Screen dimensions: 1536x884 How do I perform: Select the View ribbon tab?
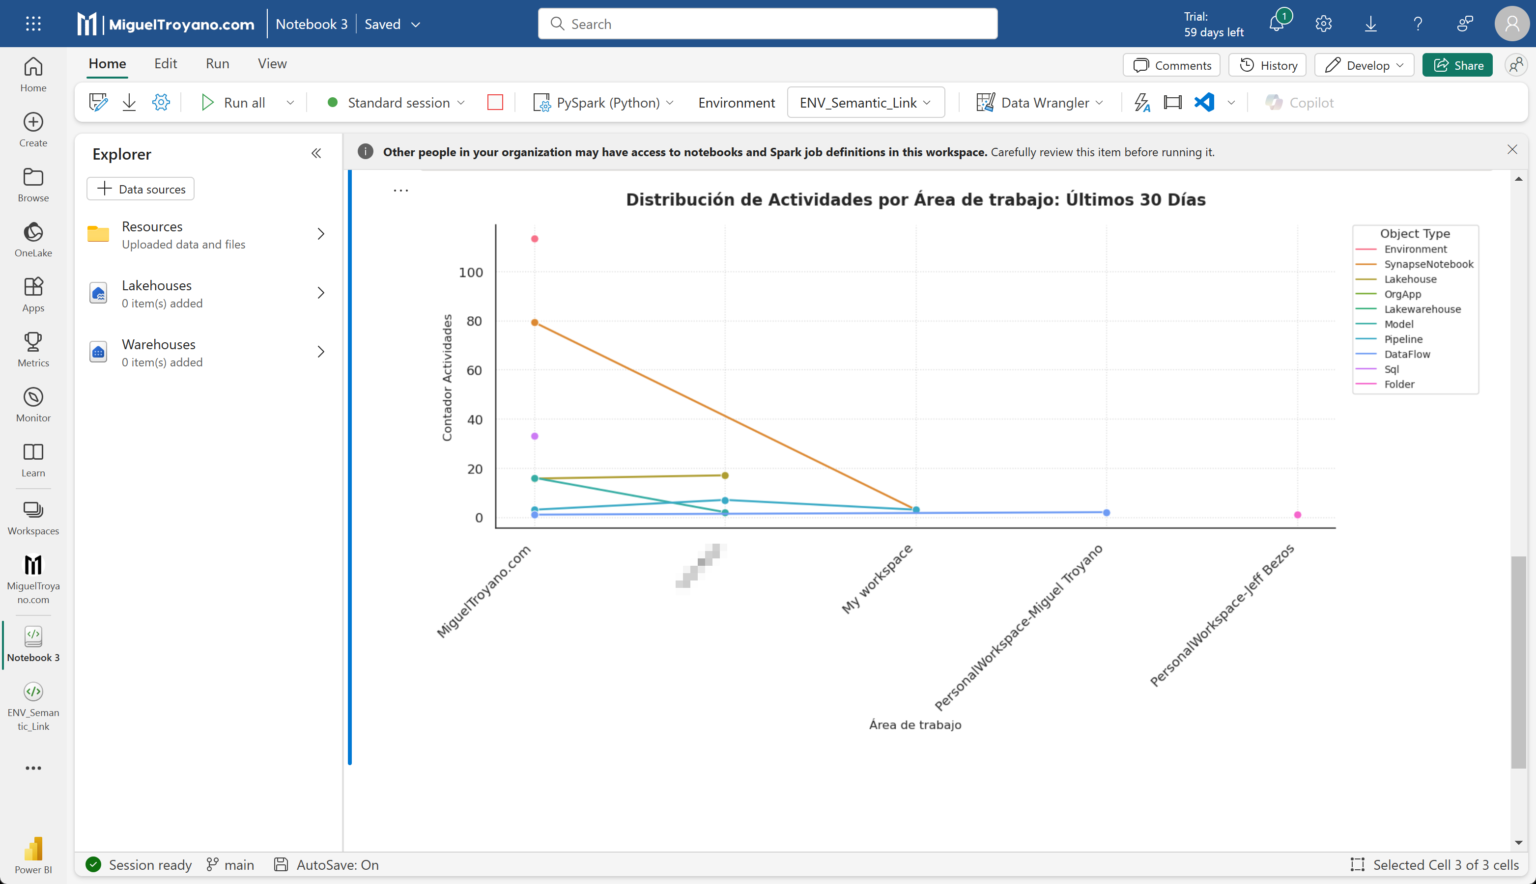(x=272, y=63)
